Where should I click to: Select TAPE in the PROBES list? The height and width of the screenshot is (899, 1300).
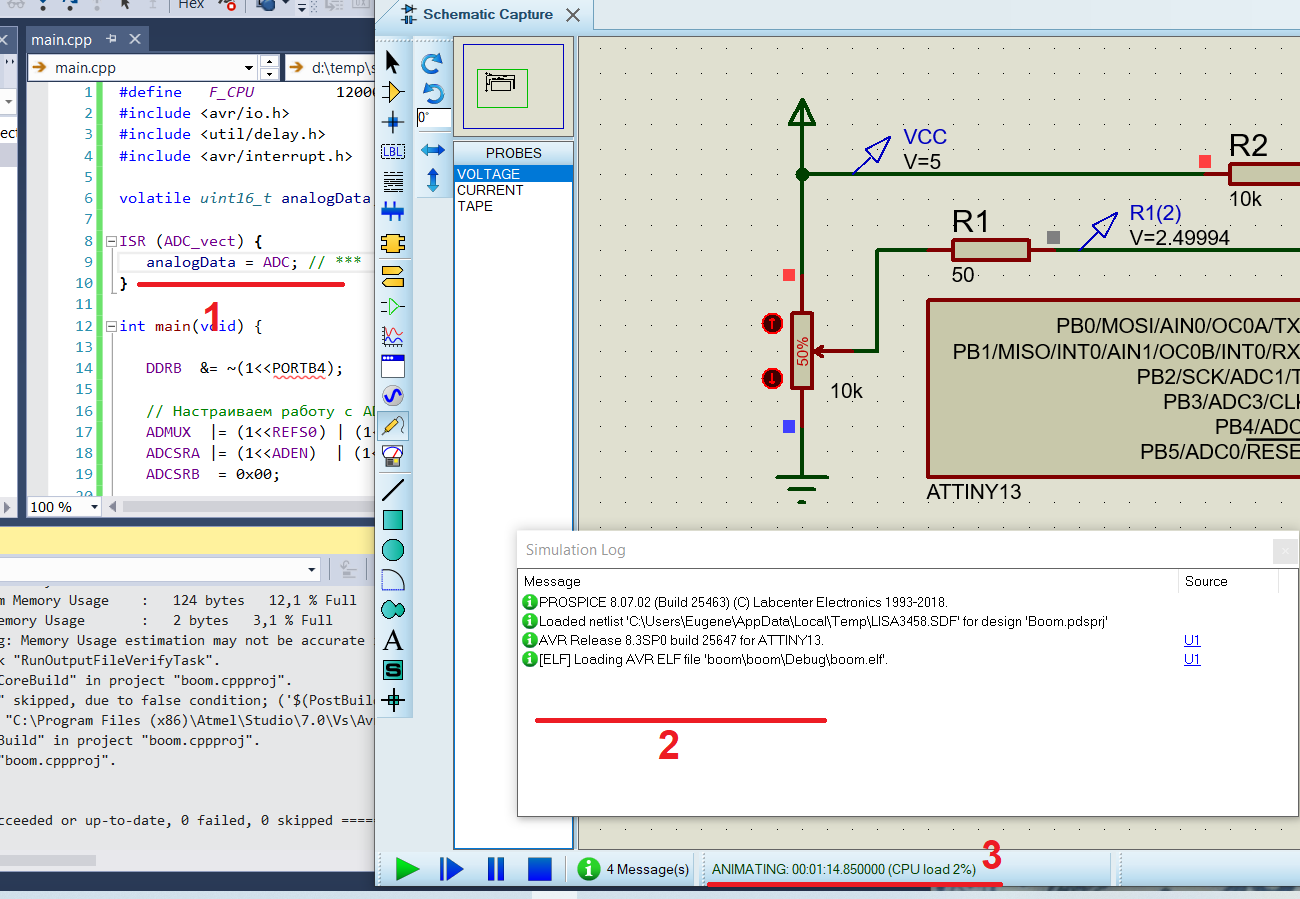[514, 206]
